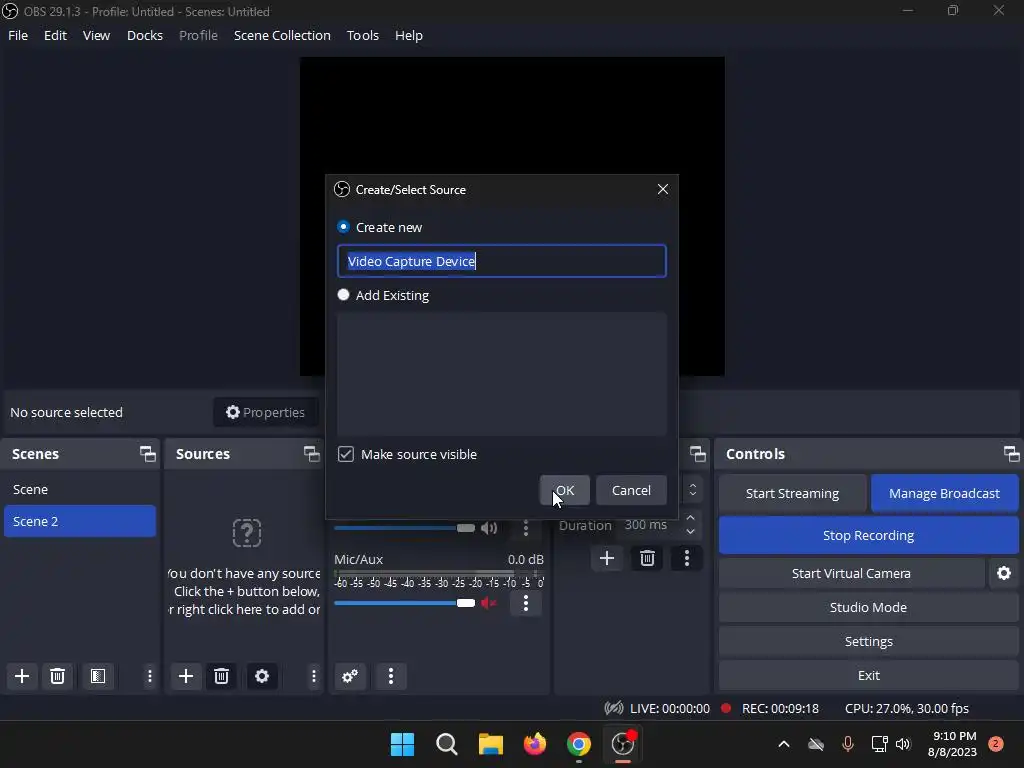Open Windows taskbar search

[x=447, y=744]
